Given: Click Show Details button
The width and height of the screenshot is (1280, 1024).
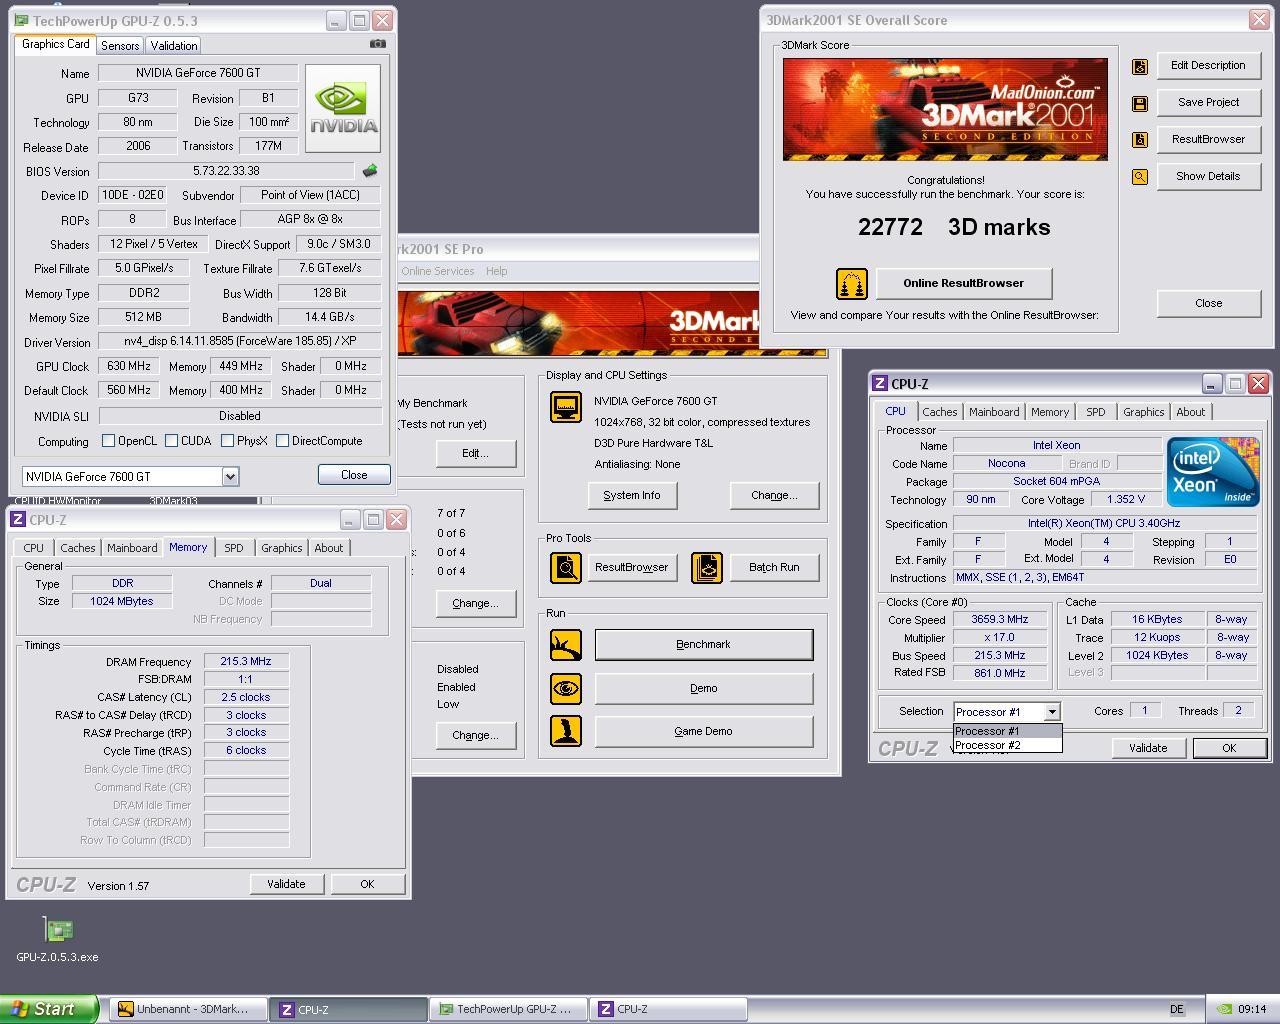Looking at the screenshot, I should (1208, 177).
